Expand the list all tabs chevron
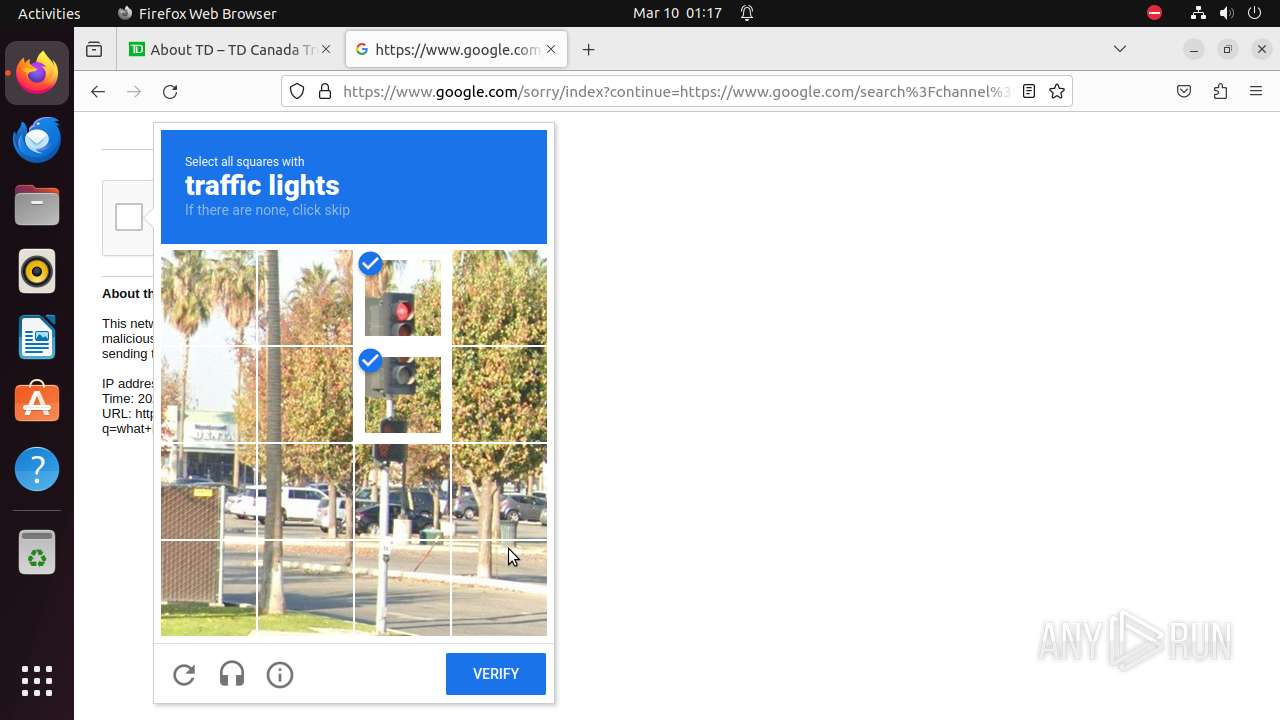Screen dimensions: 1280x720 click(1120, 49)
